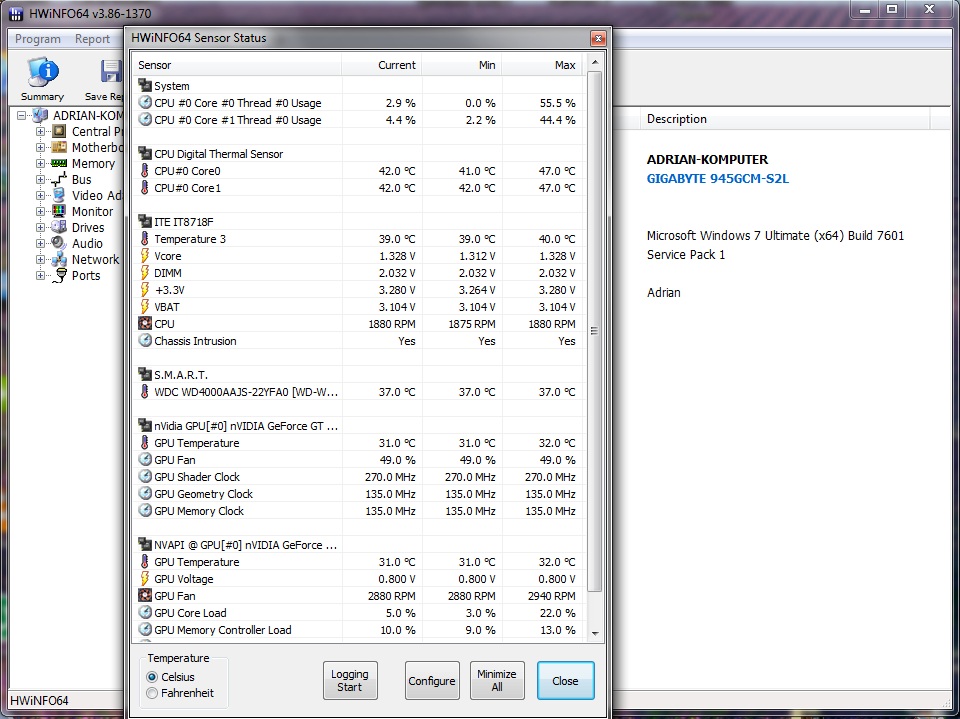Select the Memory module icon in tree
This screenshot has height=719, width=960.
click(59, 163)
